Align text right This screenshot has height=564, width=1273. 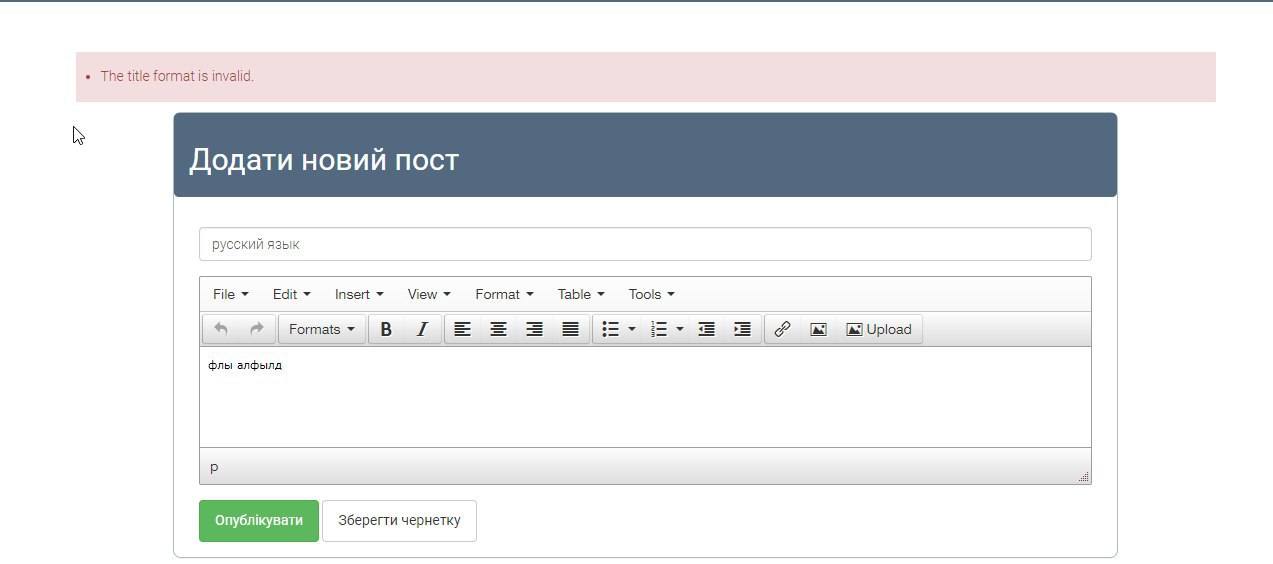pyautogui.click(x=534, y=329)
